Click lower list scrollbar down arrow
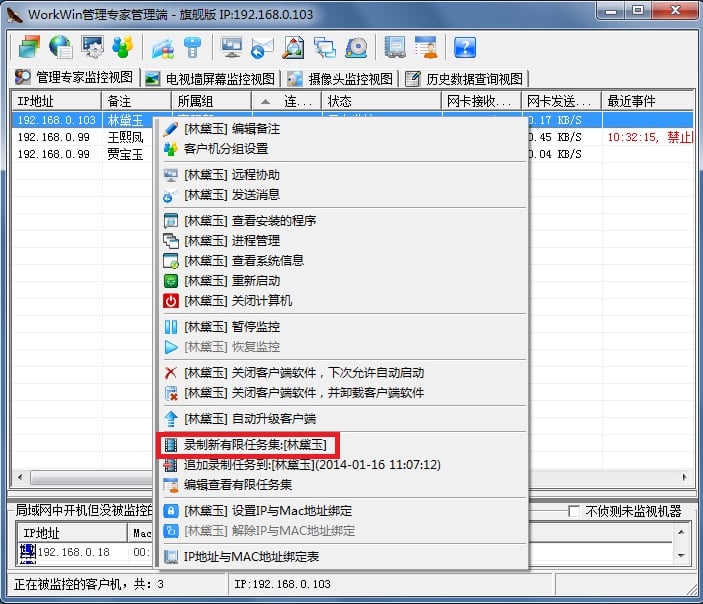The height and width of the screenshot is (604, 703). [x=681, y=556]
